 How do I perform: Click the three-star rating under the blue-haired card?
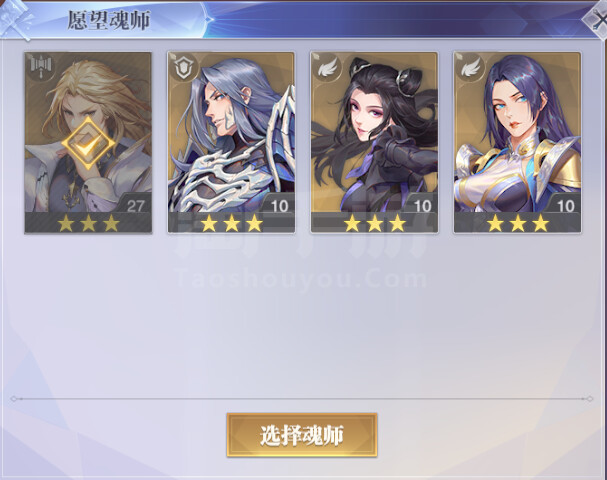(518, 223)
